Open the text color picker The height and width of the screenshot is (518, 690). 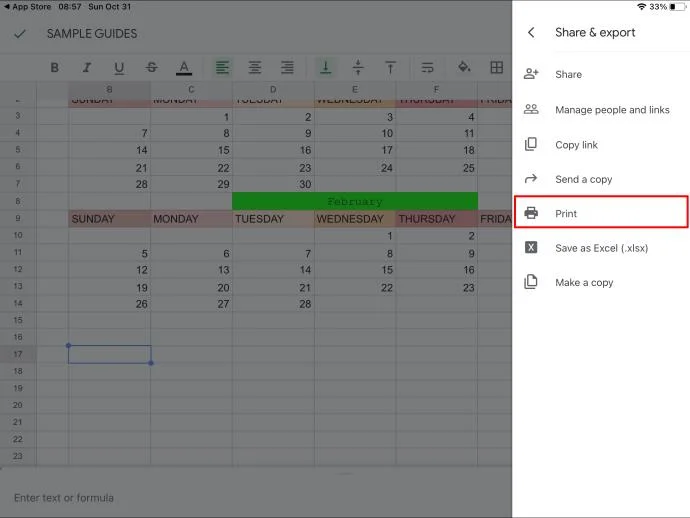click(x=184, y=68)
